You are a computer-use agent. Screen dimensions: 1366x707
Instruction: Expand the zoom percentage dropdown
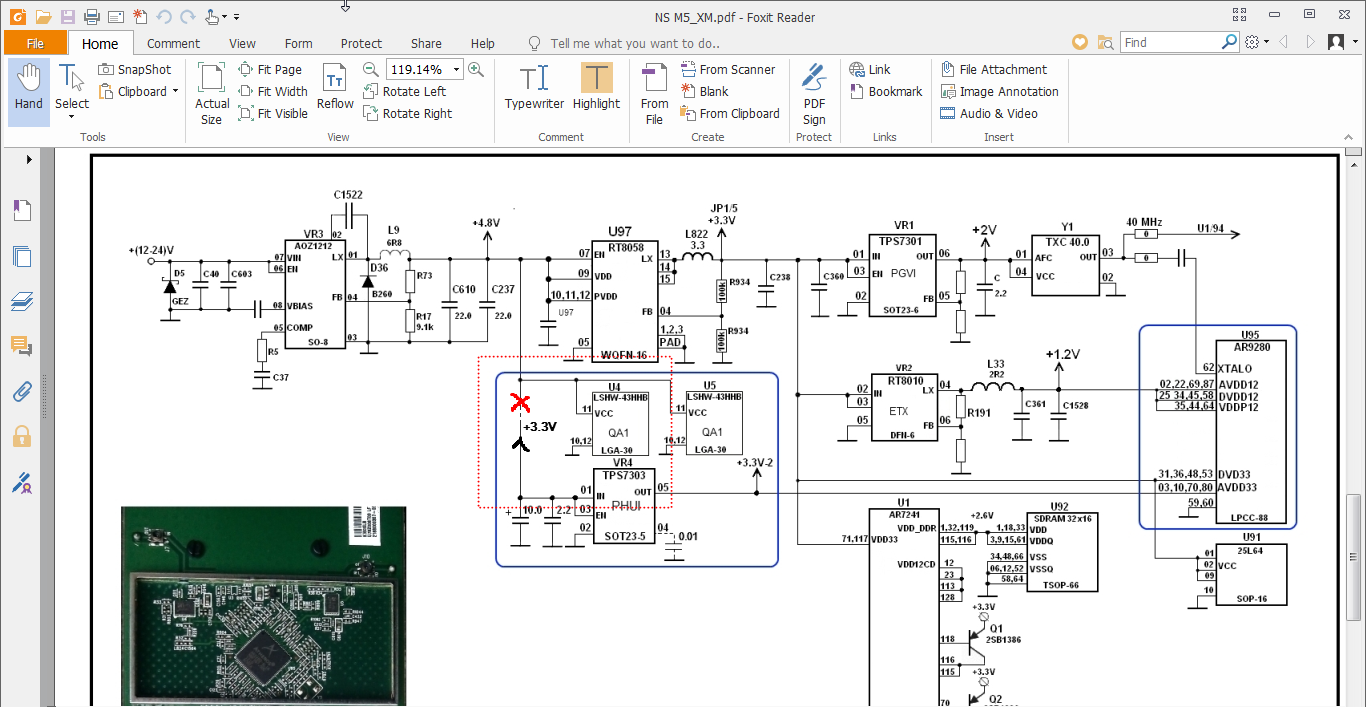coord(456,70)
